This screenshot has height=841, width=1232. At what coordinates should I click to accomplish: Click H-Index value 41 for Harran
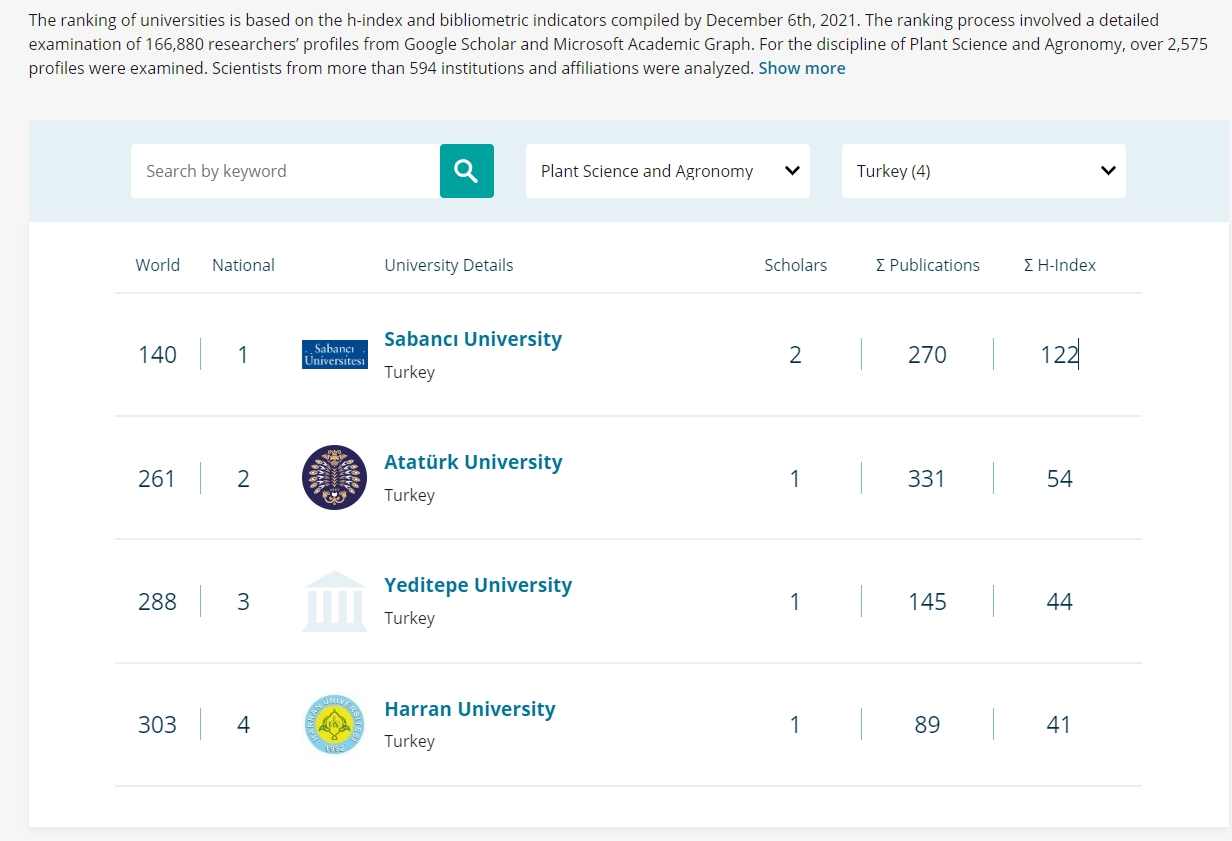coord(1059,725)
